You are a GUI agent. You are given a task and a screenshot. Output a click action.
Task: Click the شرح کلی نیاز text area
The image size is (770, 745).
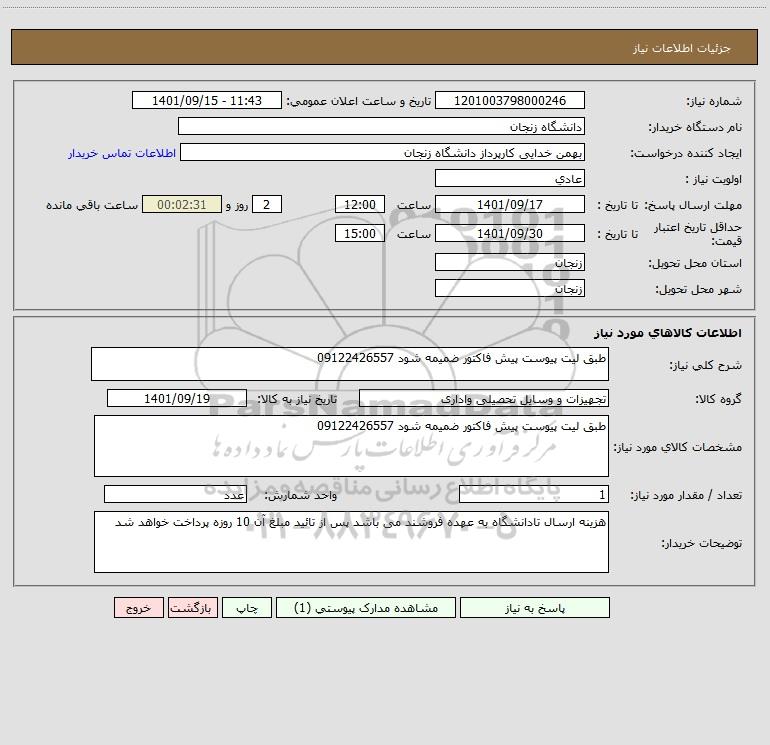pos(350,364)
